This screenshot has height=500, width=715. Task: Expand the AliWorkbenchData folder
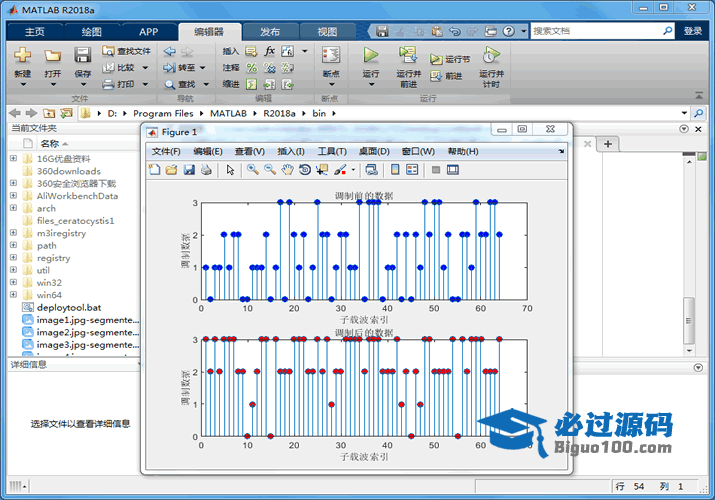(x=13, y=195)
